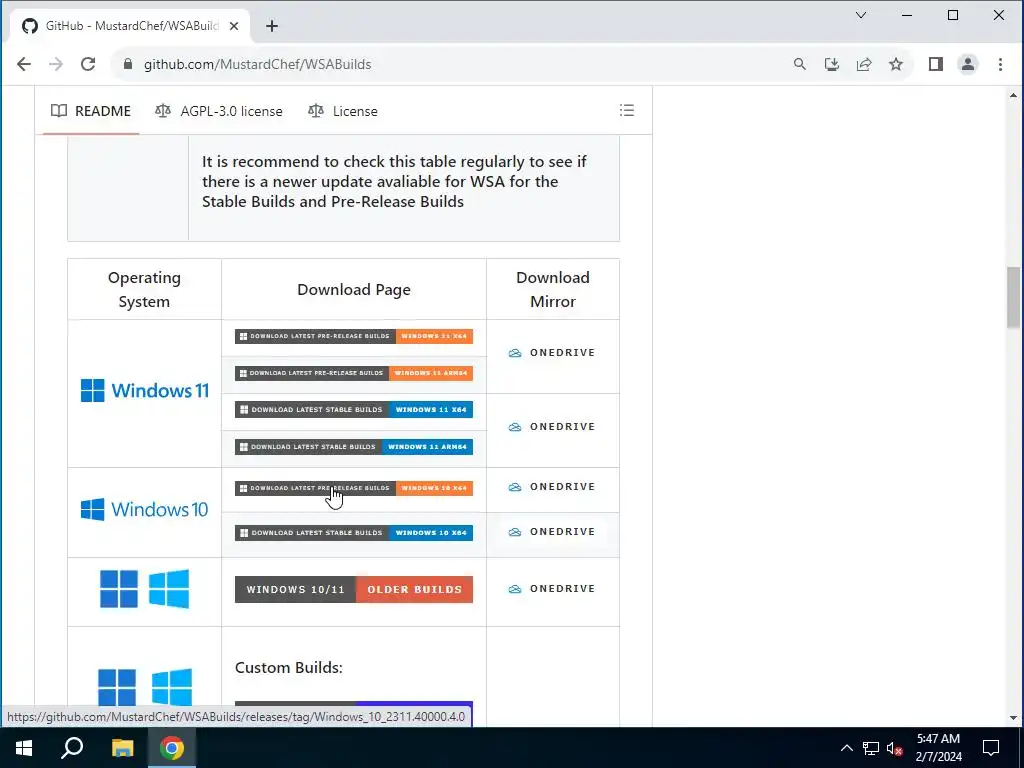Share this page icon
Screen dimensions: 1024x768
tap(864, 64)
